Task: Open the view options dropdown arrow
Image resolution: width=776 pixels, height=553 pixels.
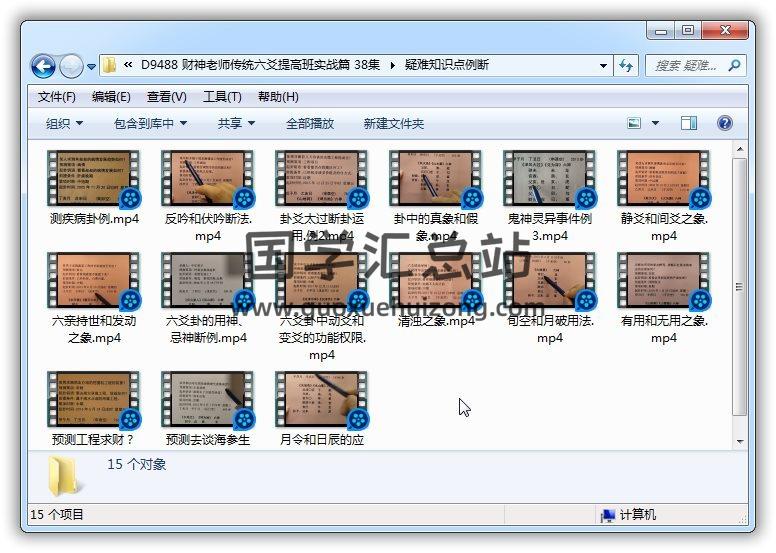Action: coord(655,123)
